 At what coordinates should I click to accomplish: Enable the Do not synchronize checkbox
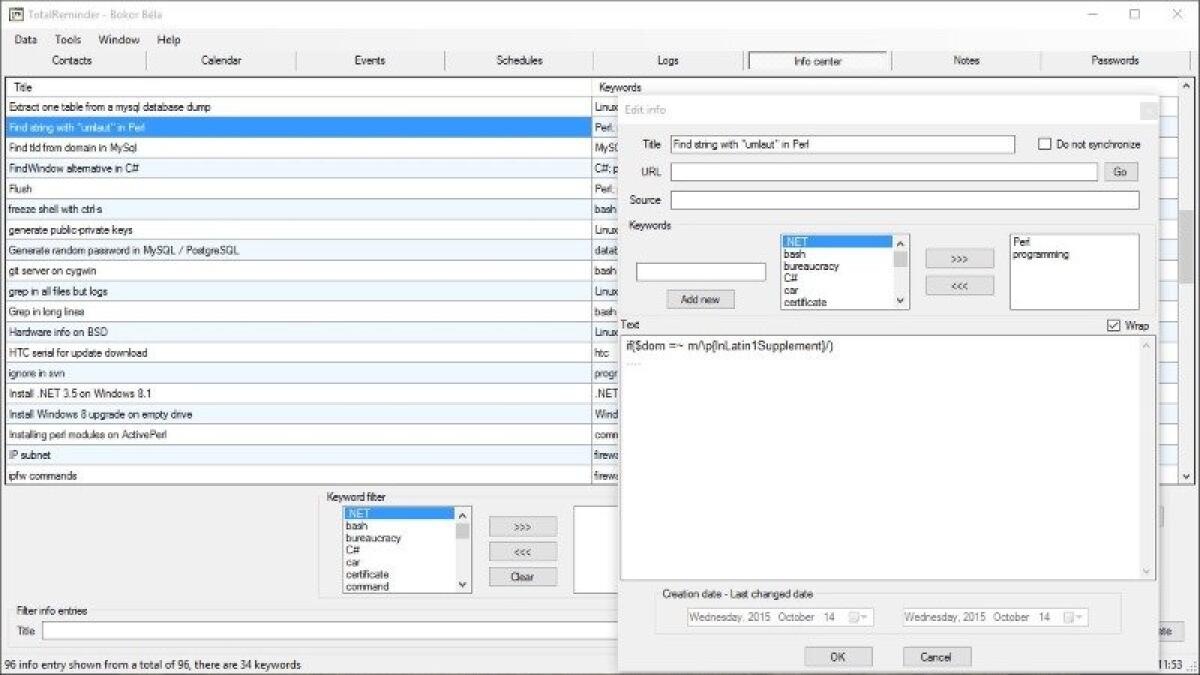[x=1045, y=143]
